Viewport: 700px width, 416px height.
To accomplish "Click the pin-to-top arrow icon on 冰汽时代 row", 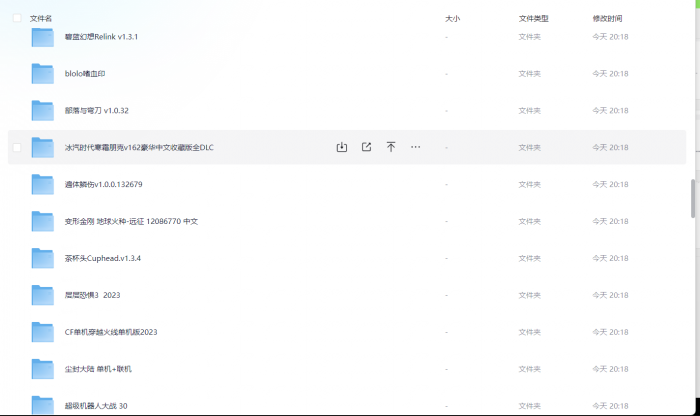I will pos(391,147).
